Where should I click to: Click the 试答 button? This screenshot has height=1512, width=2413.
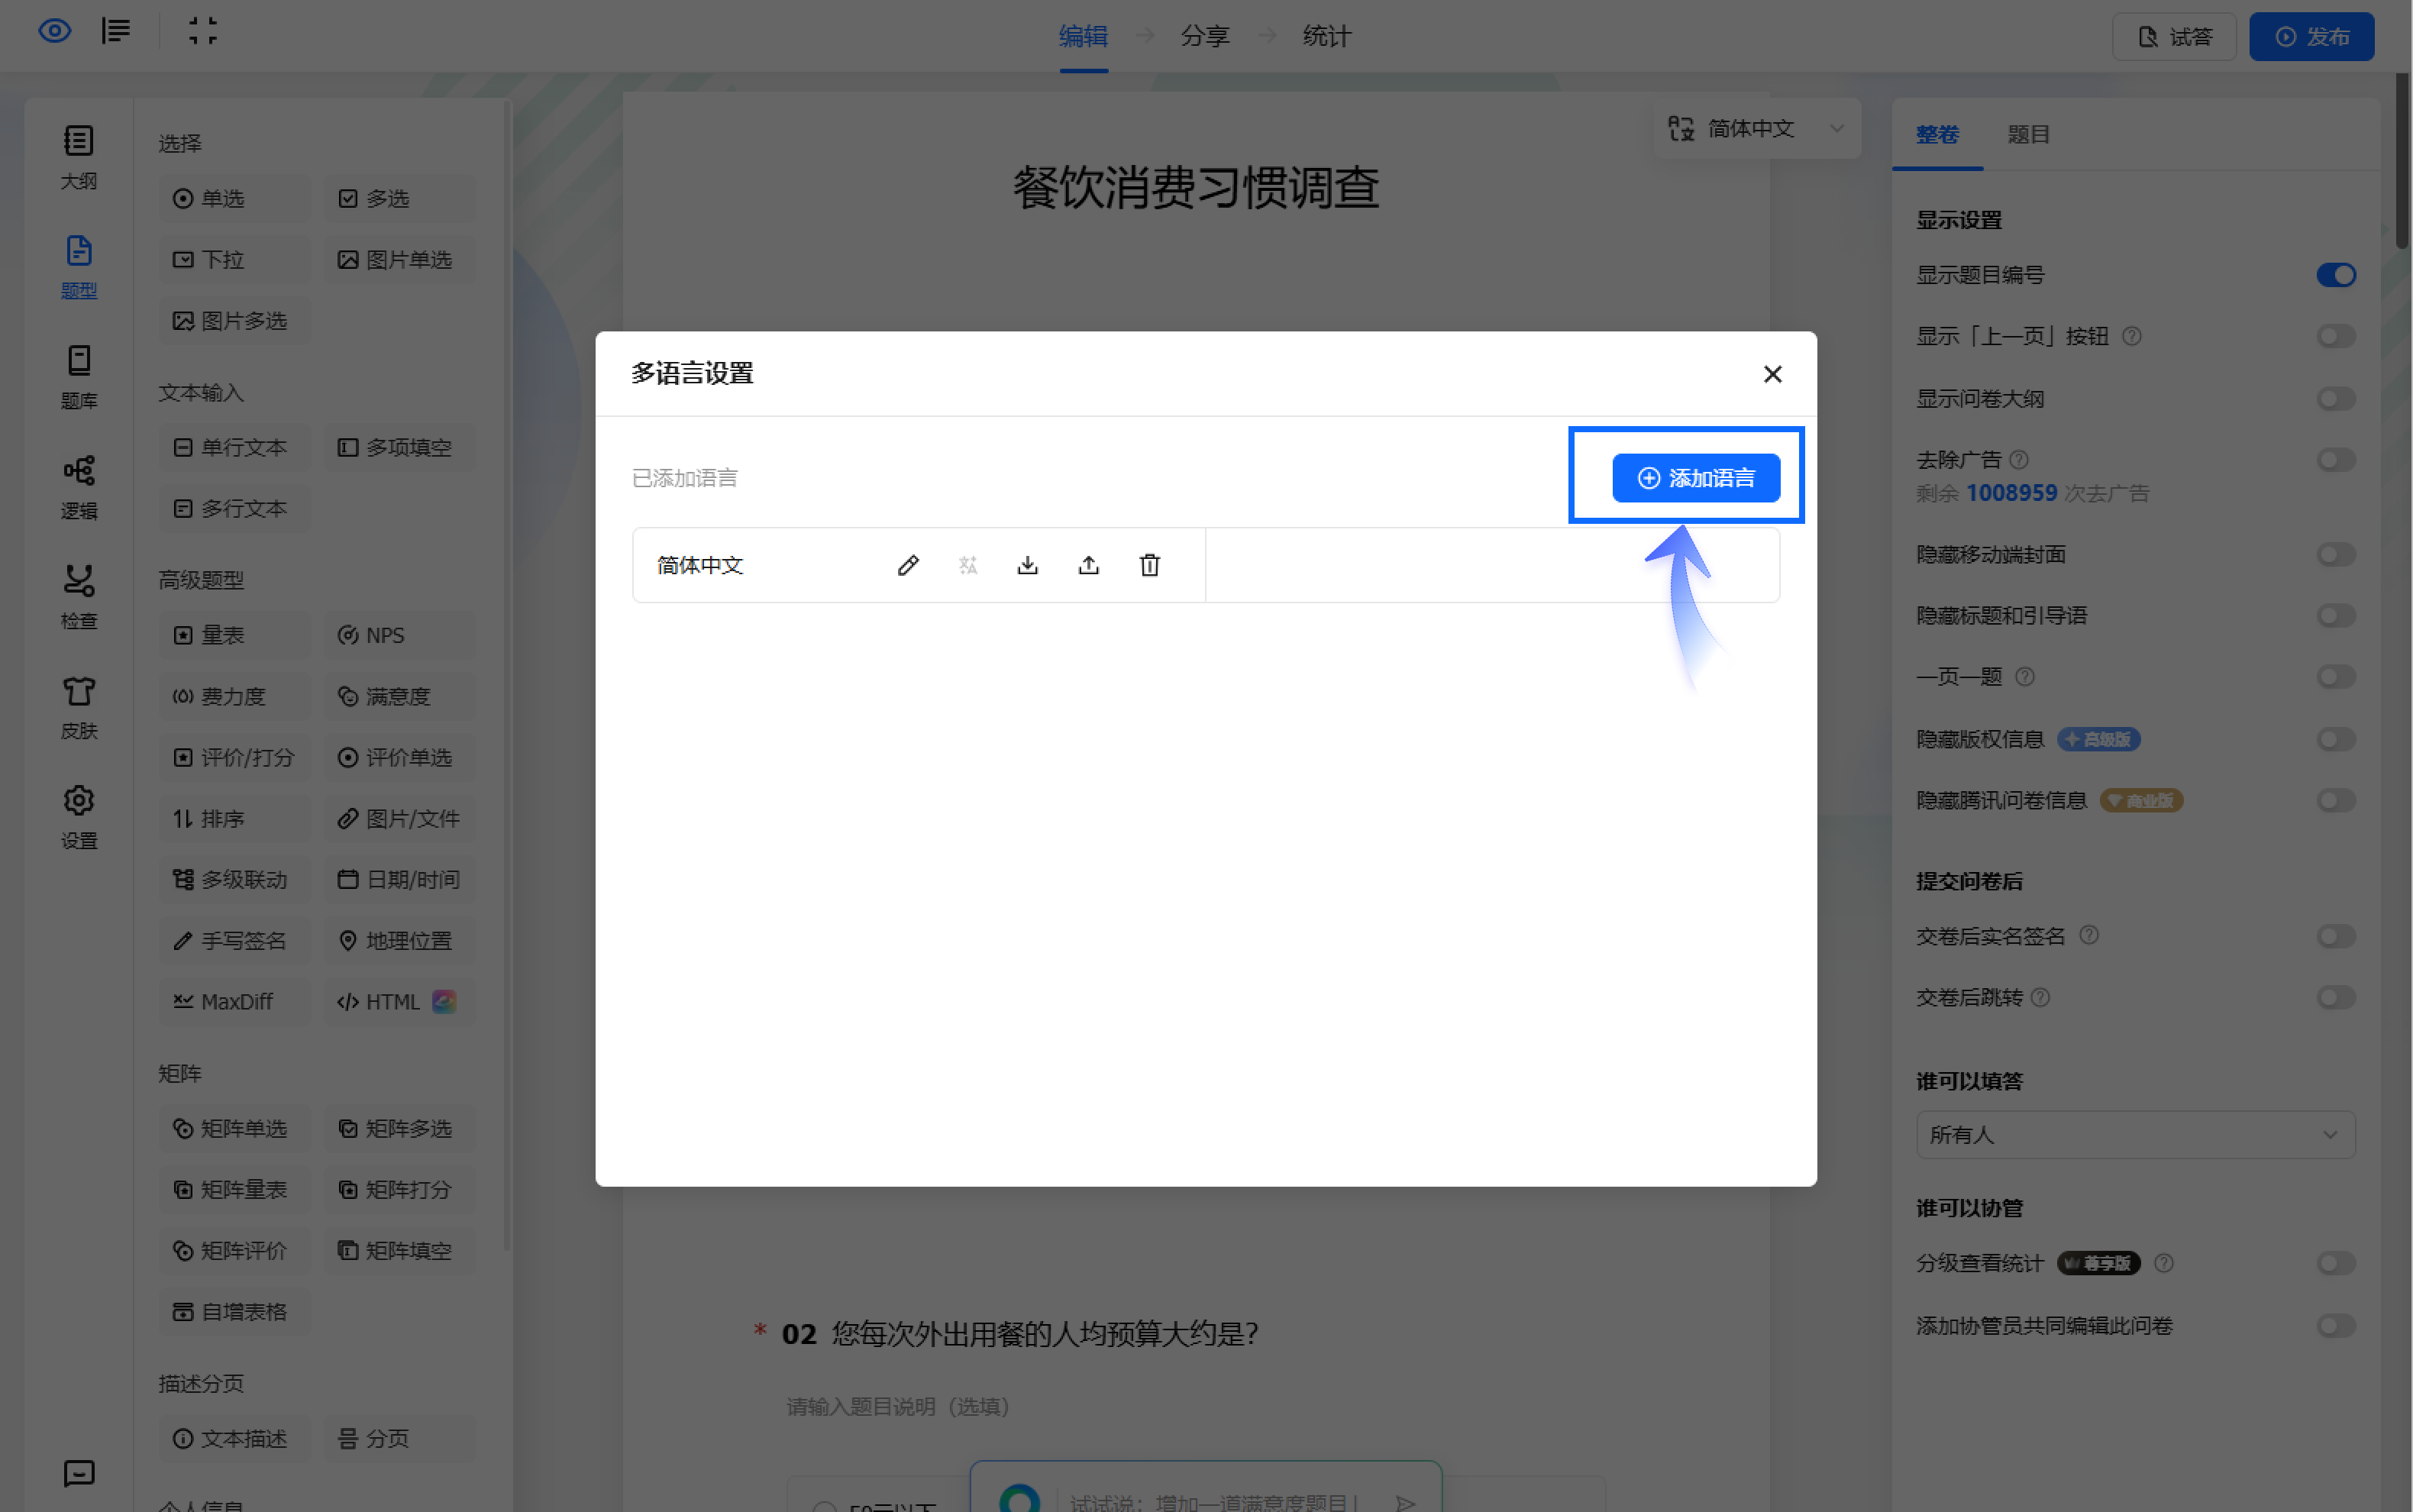(2174, 37)
